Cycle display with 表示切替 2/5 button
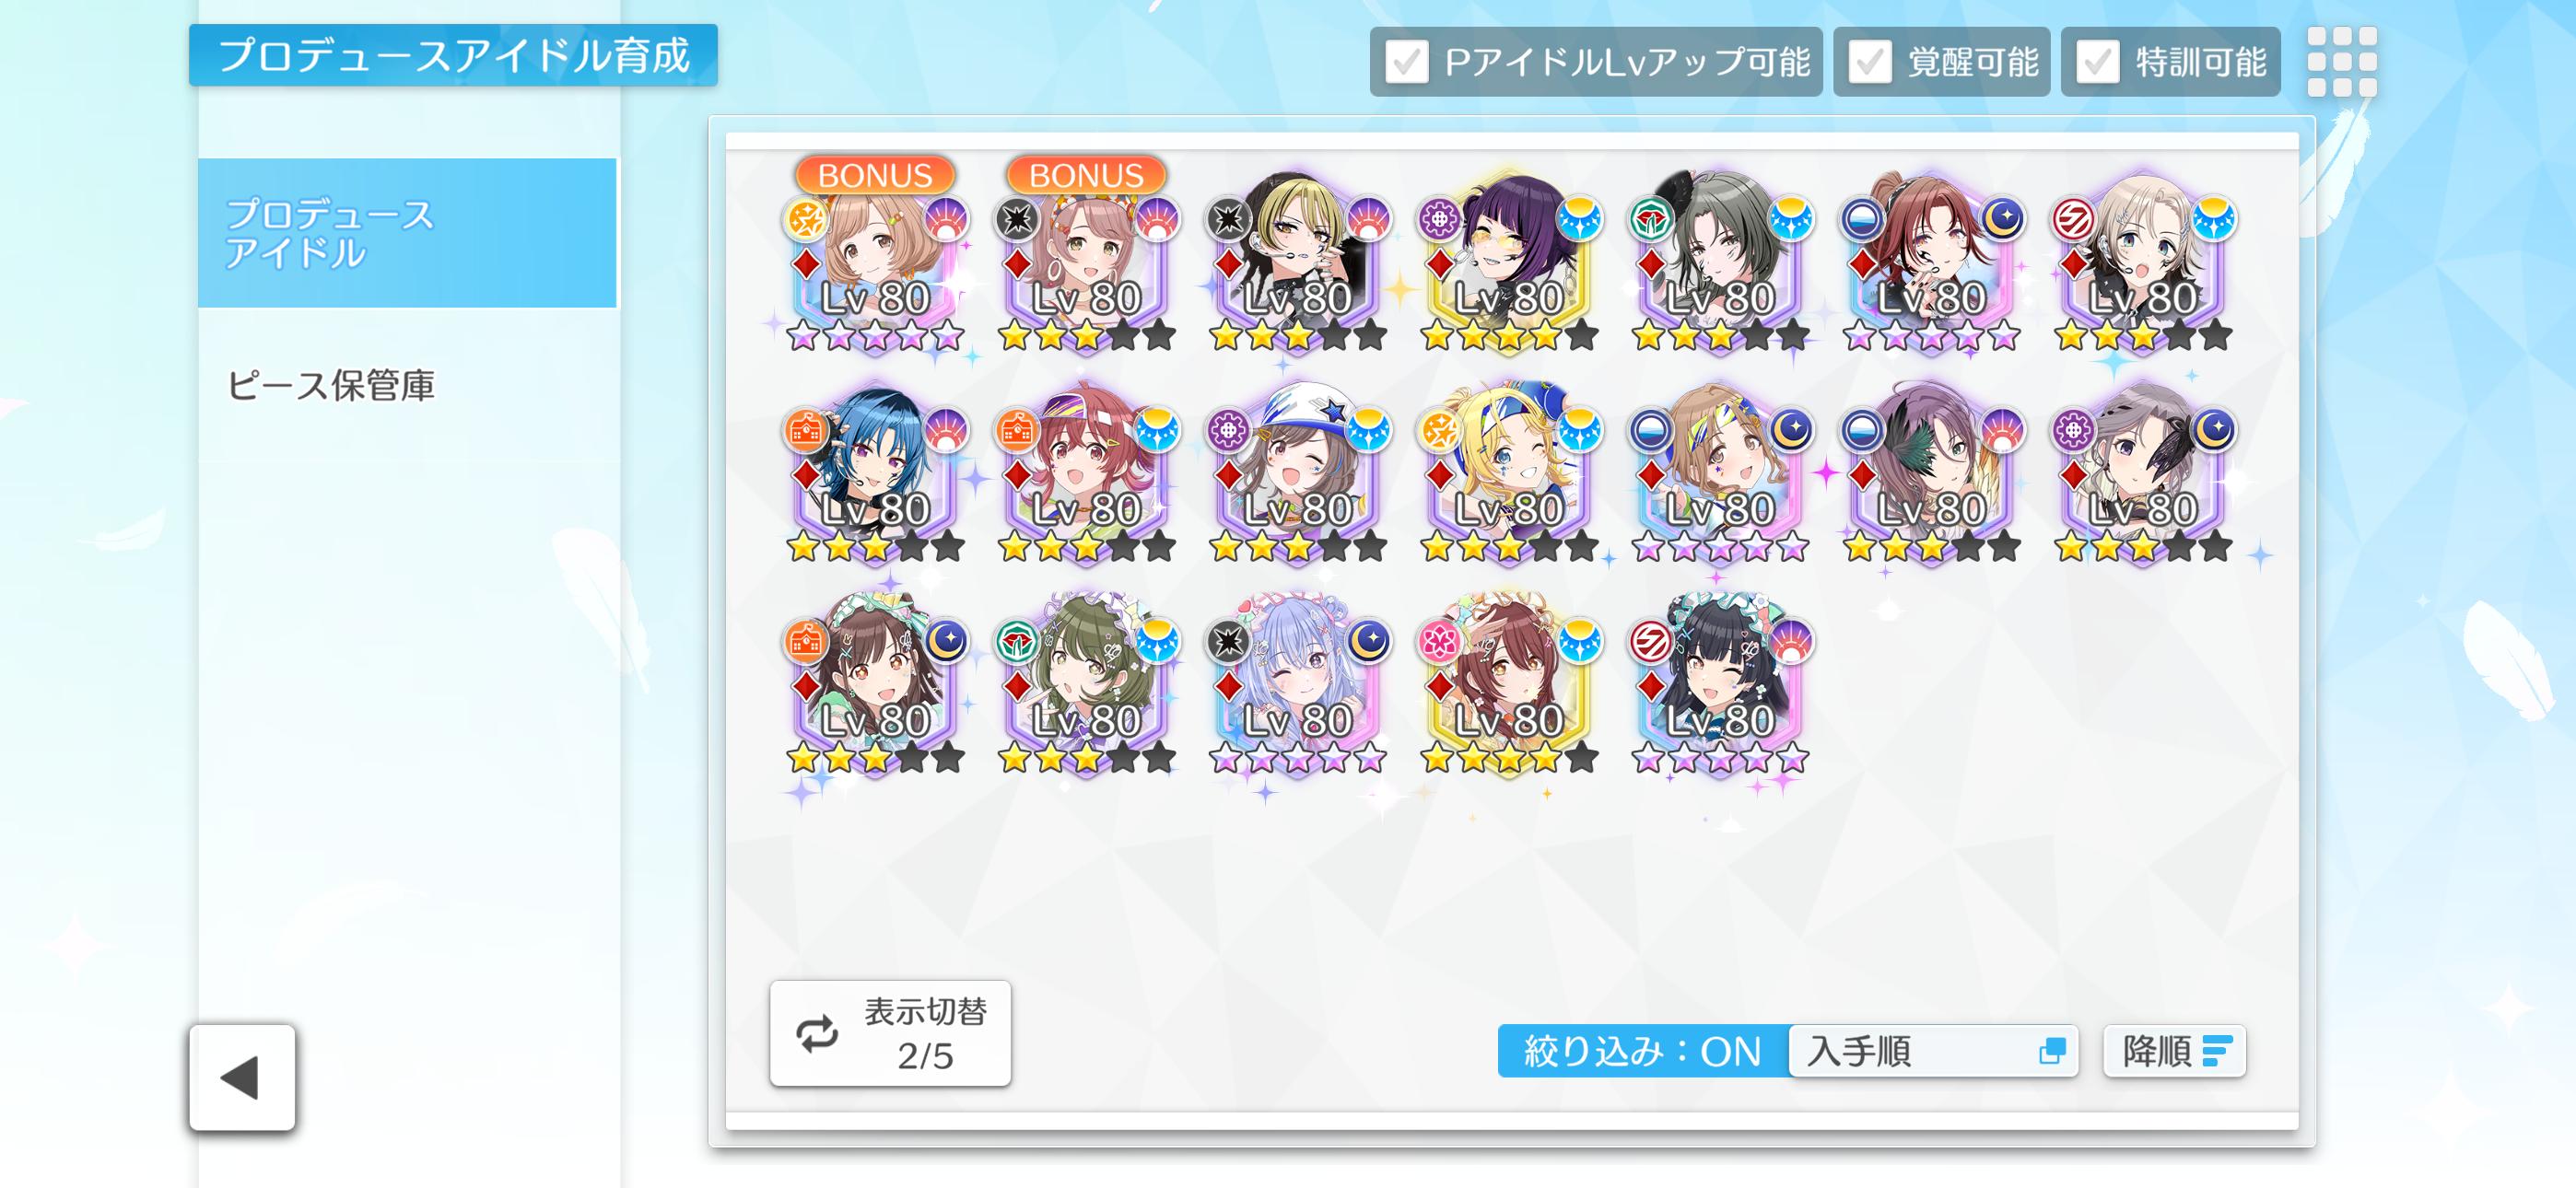Image resolution: width=2576 pixels, height=1188 pixels. point(890,1033)
